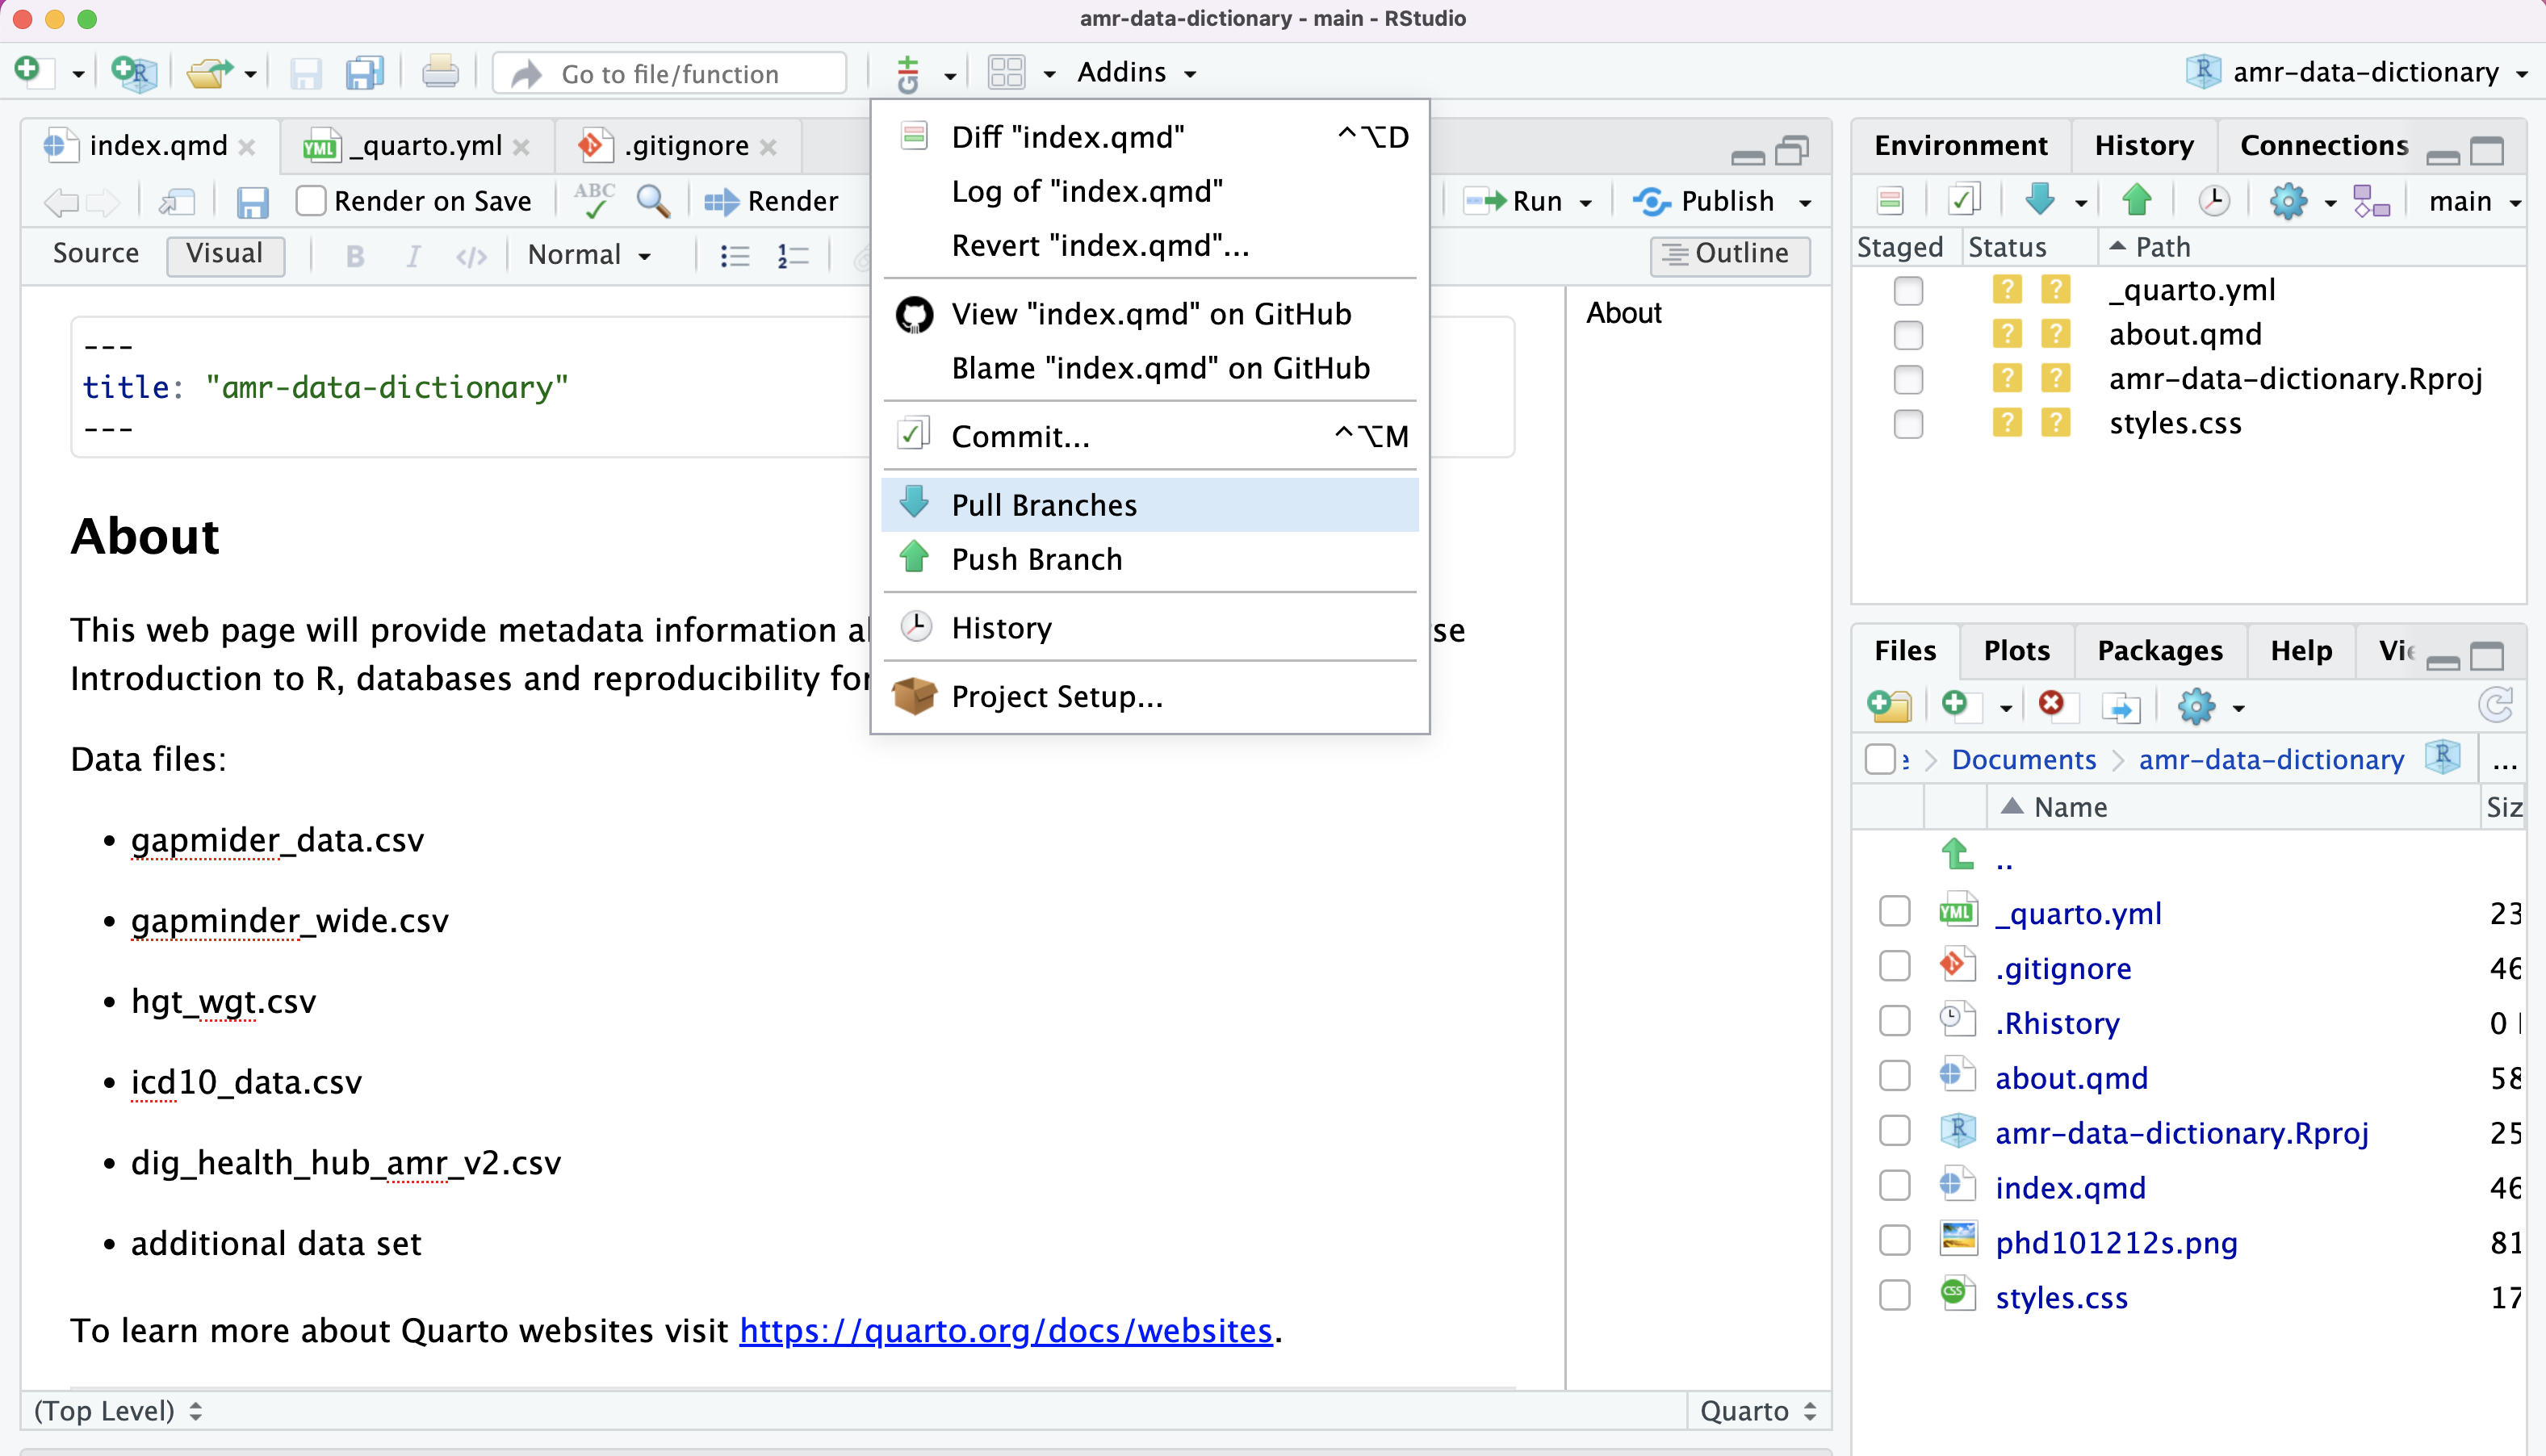Click the Outline button
This screenshot has height=1456, width=2546.
click(x=1729, y=255)
